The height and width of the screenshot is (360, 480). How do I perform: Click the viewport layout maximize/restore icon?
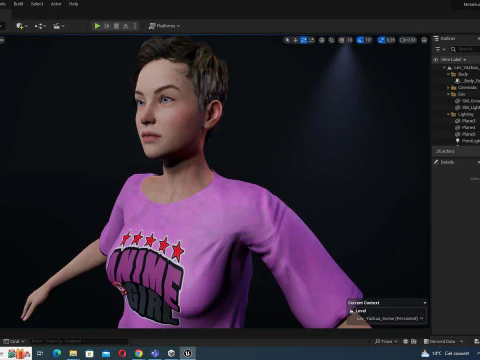pos(424,40)
